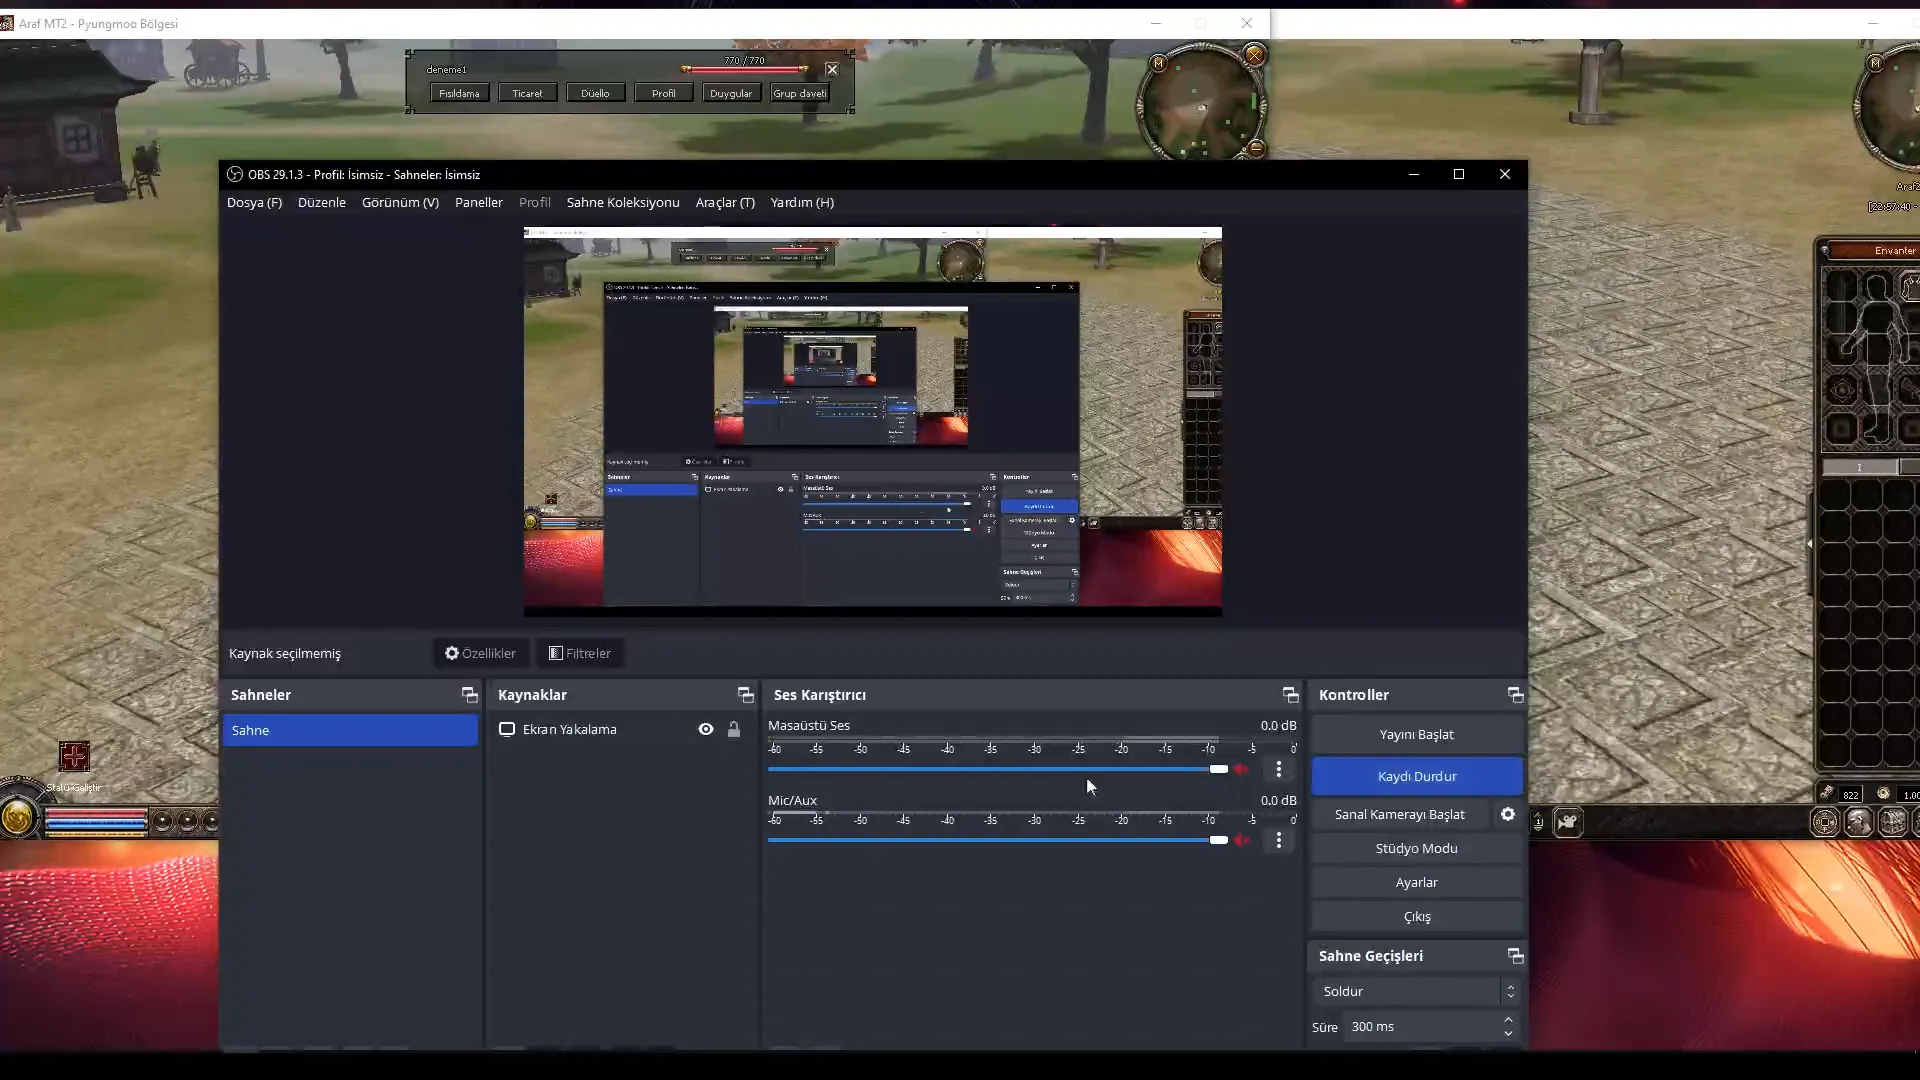Increase transition Süre with up arrow
Image resolution: width=1920 pixels, height=1080 pixels.
coord(1508,1020)
